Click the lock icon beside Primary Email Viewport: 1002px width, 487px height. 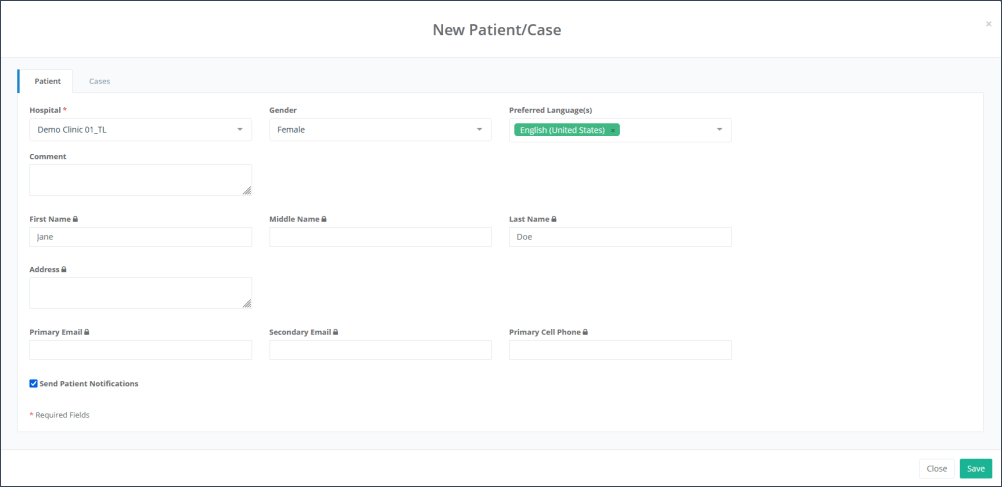[87, 332]
